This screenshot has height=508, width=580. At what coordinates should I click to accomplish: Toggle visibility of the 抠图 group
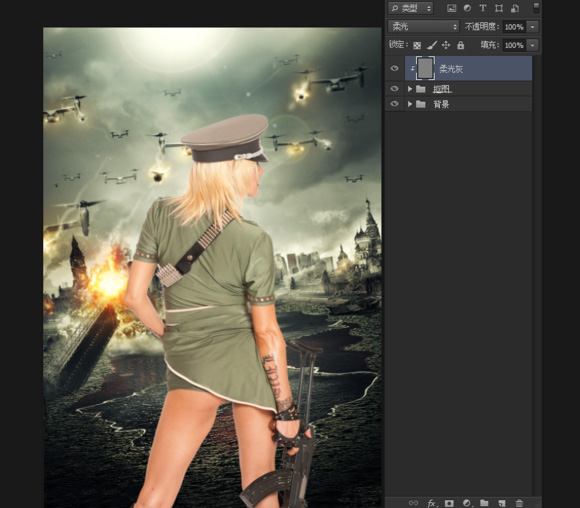pos(394,89)
